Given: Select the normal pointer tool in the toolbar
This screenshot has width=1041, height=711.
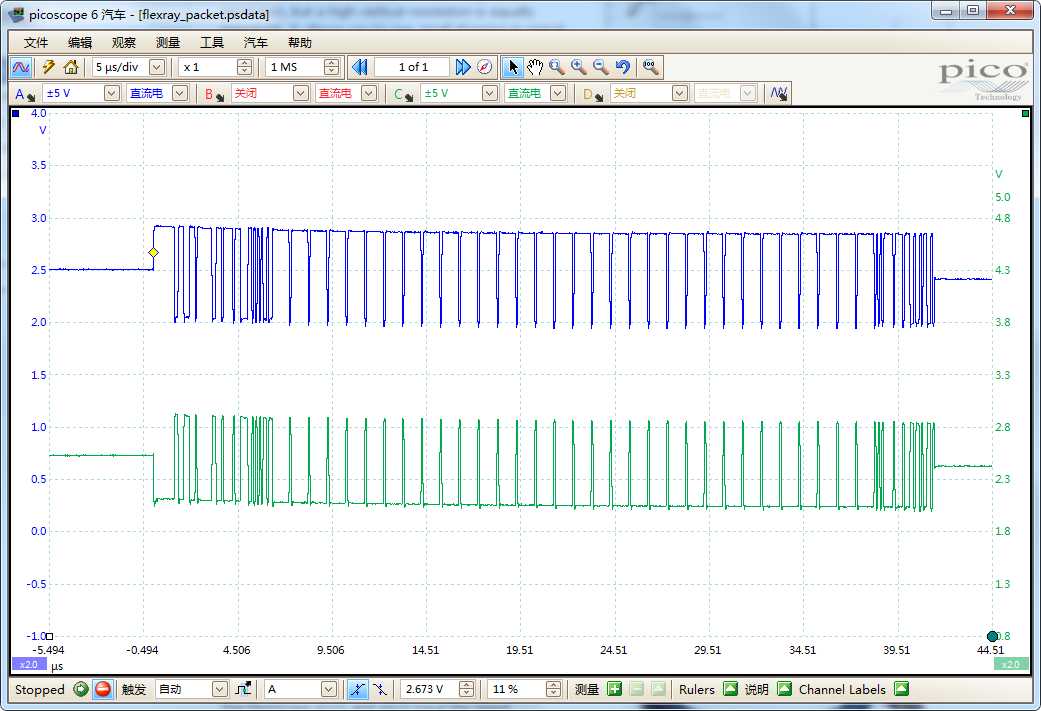Looking at the screenshot, I should tap(513, 67).
